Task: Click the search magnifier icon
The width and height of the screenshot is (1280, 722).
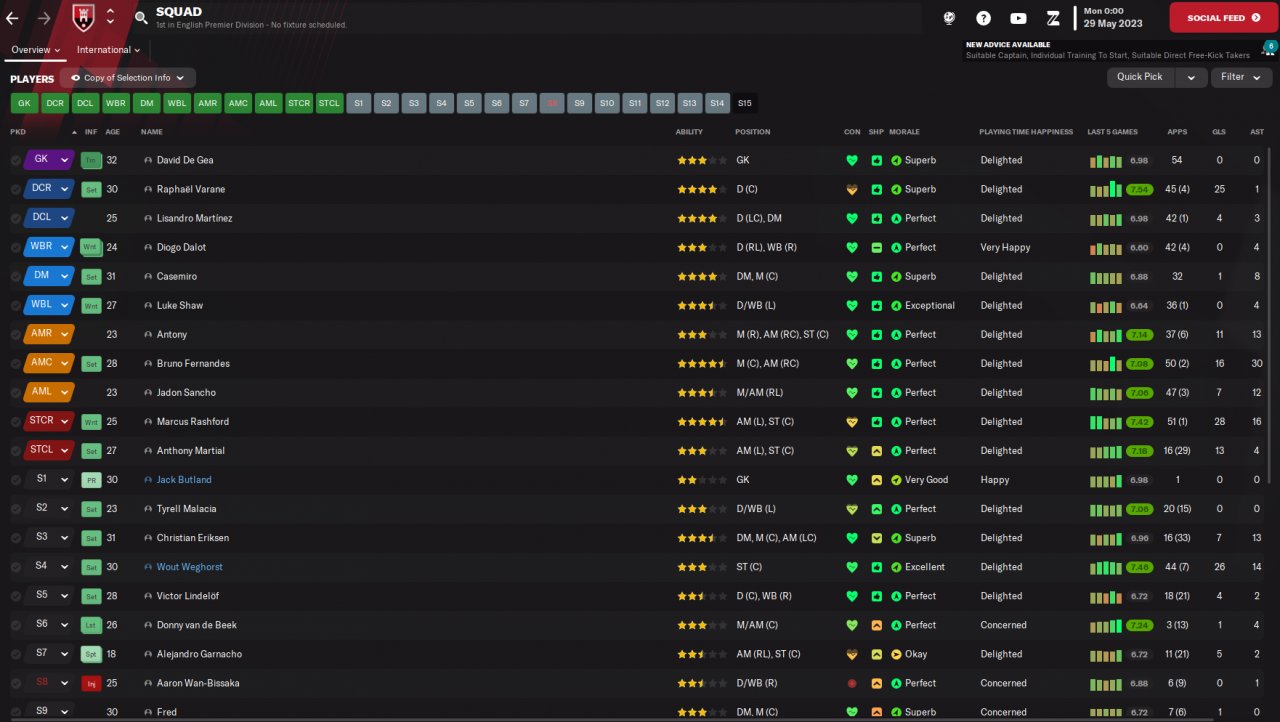Action: [141, 18]
